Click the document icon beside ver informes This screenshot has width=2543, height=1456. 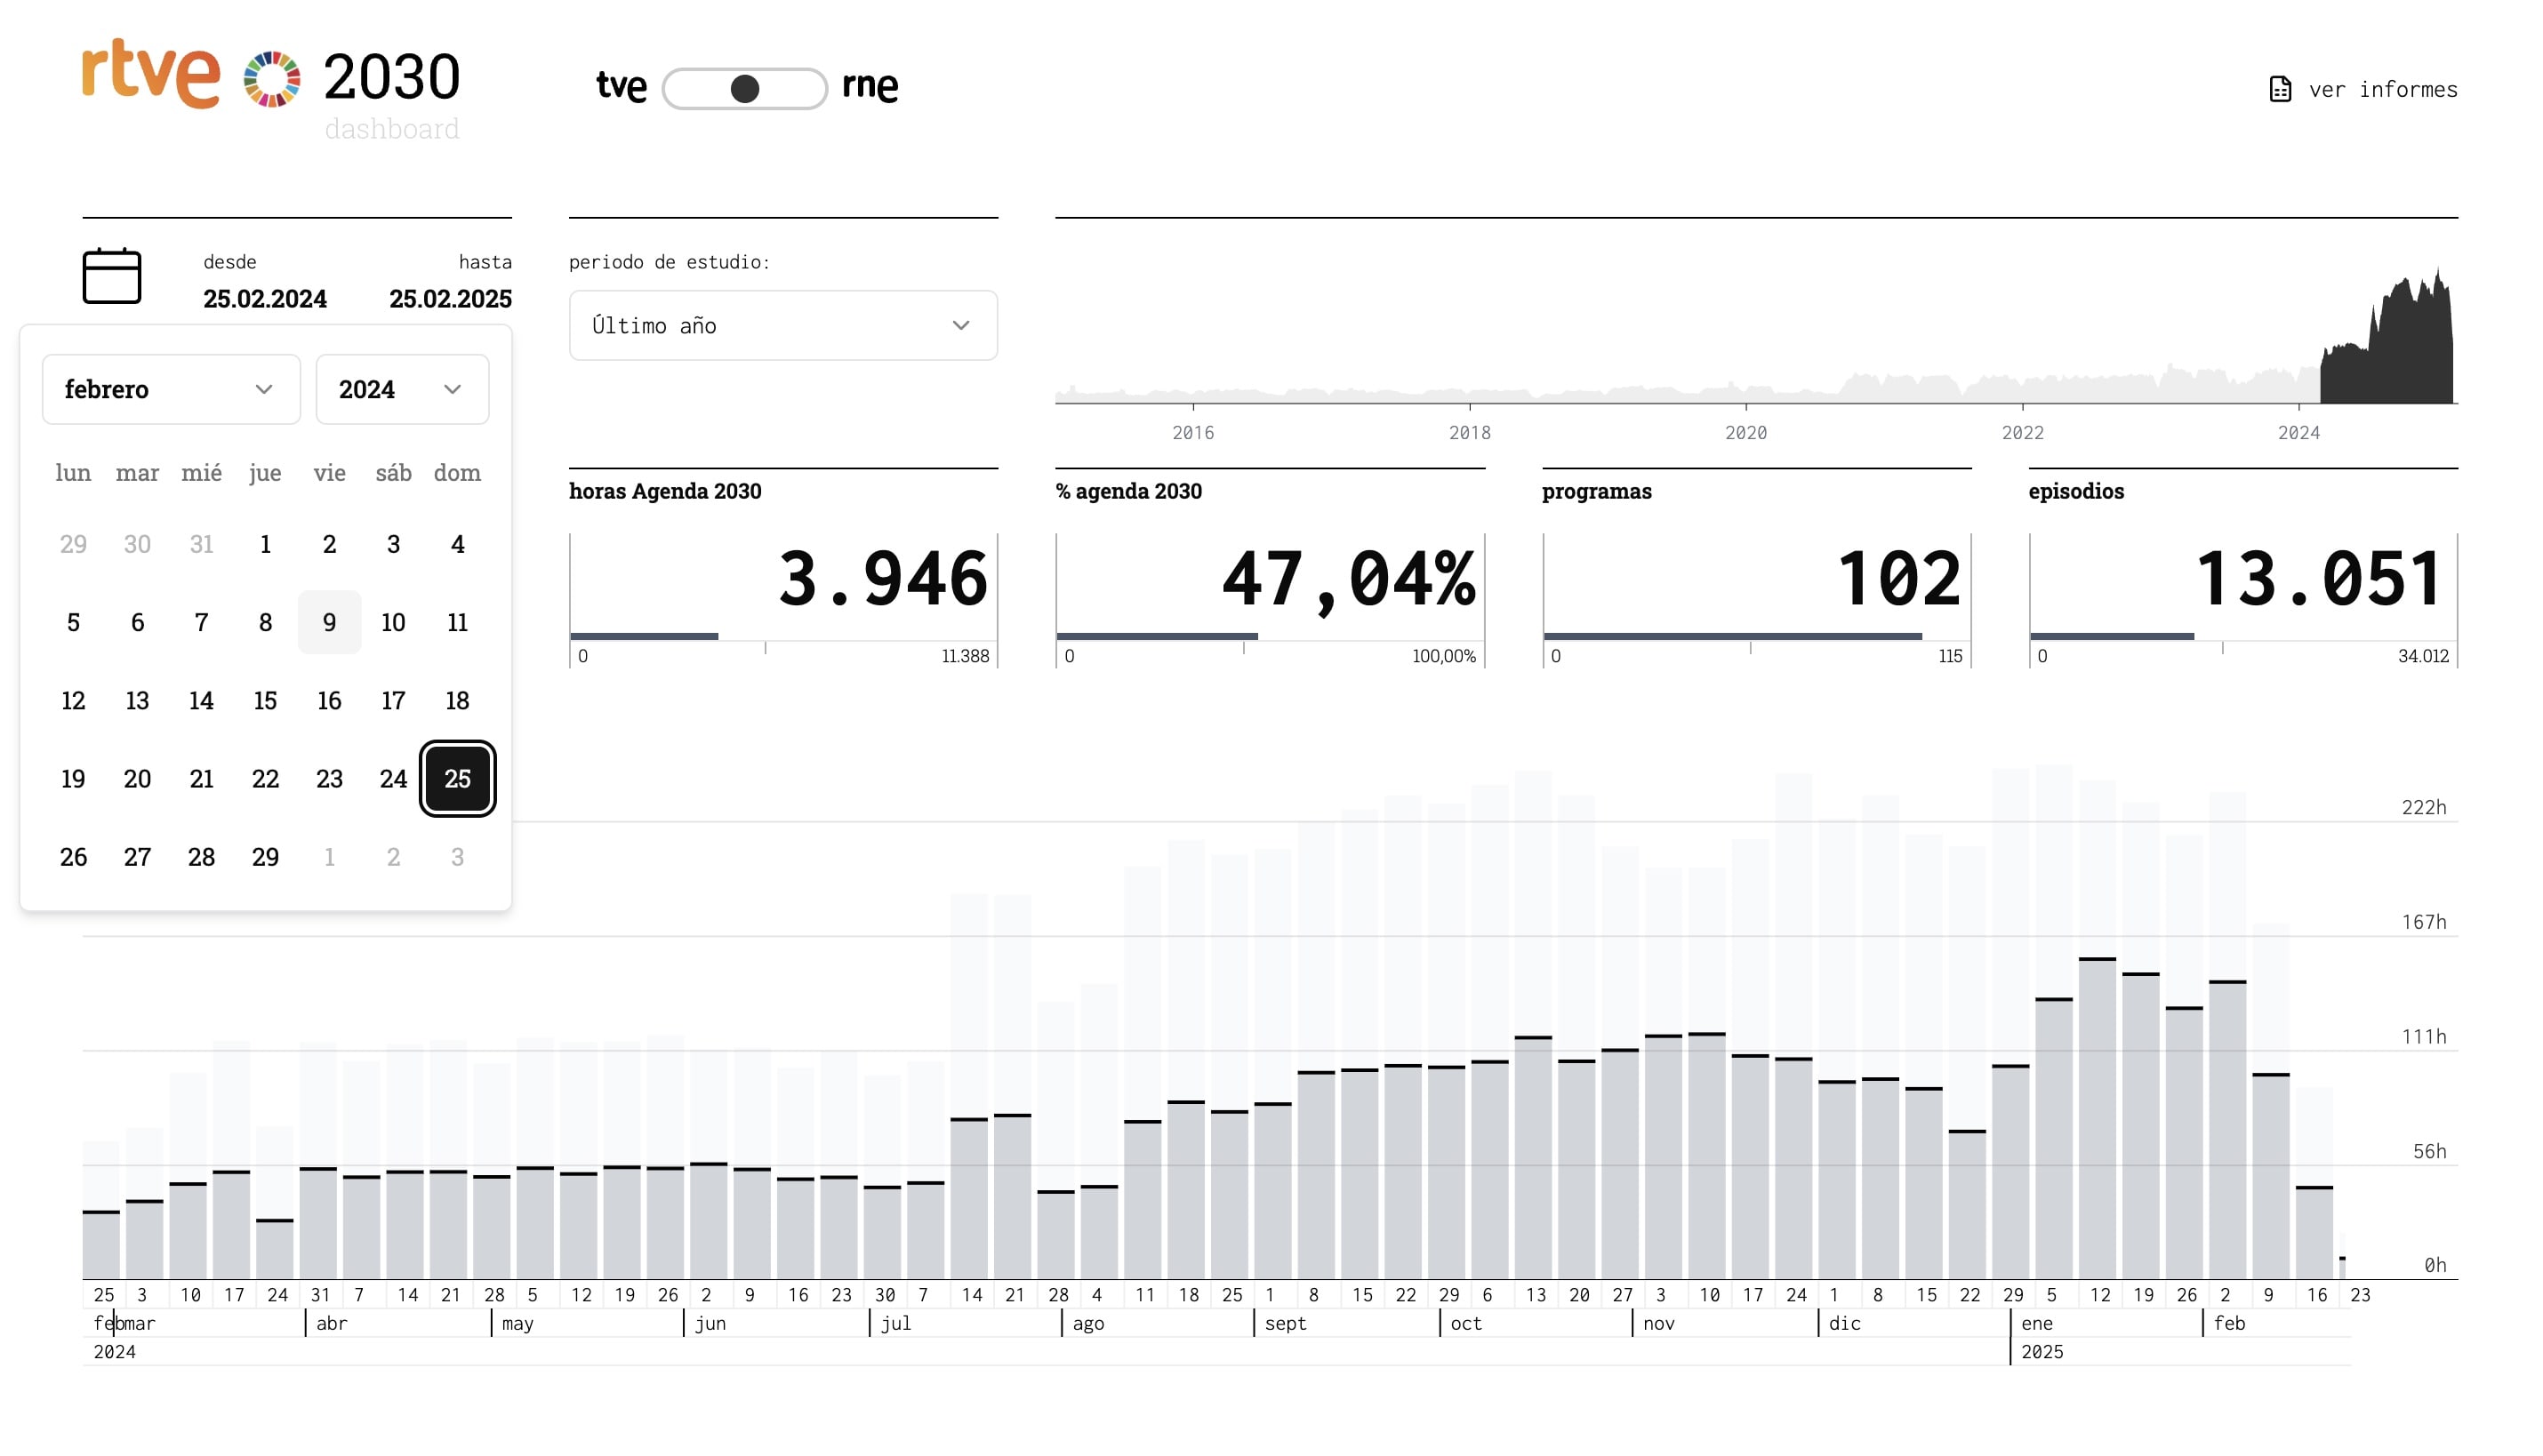click(x=2280, y=89)
